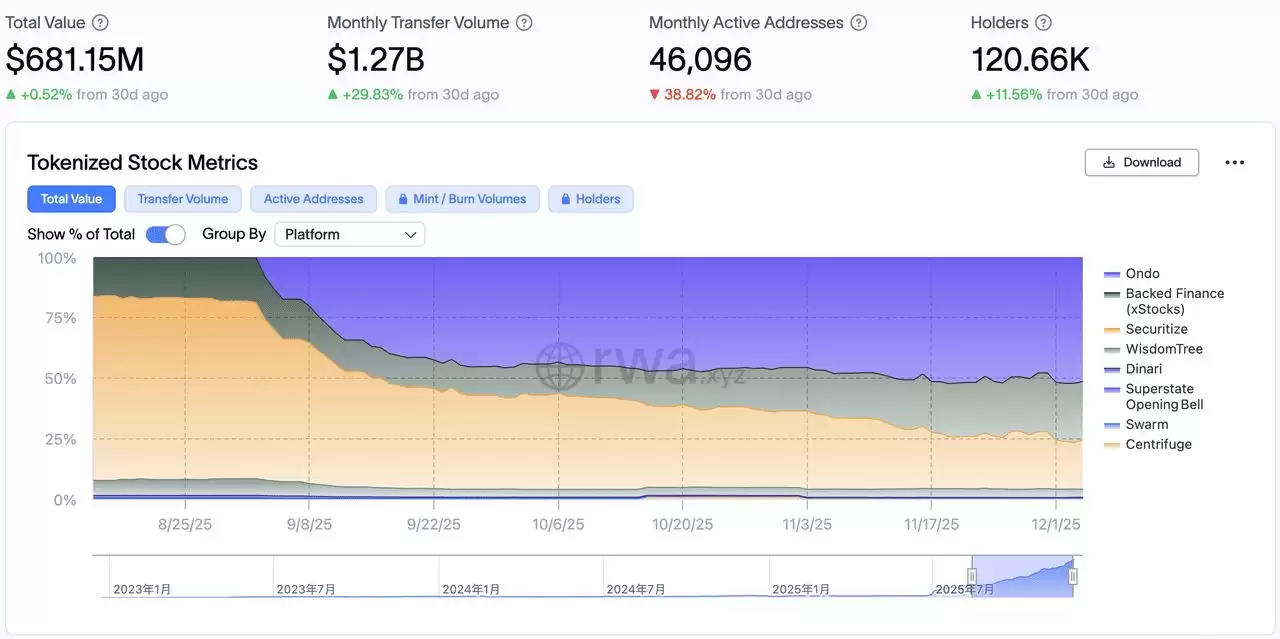1280x639 pixels.
Task: Click the Download button
Action: pyautogui.click(x=1142, y=162)
